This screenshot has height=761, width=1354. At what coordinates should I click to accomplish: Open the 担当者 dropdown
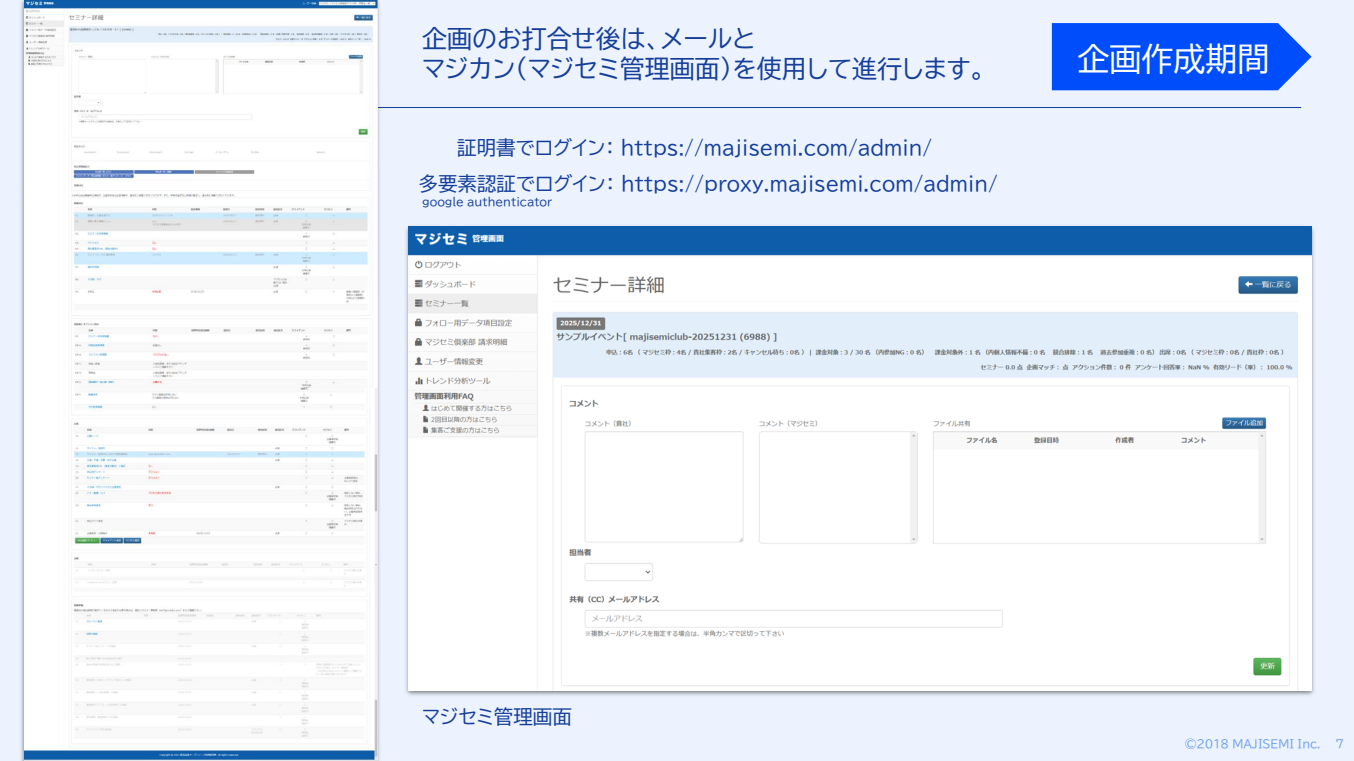(x=618, y=572)
